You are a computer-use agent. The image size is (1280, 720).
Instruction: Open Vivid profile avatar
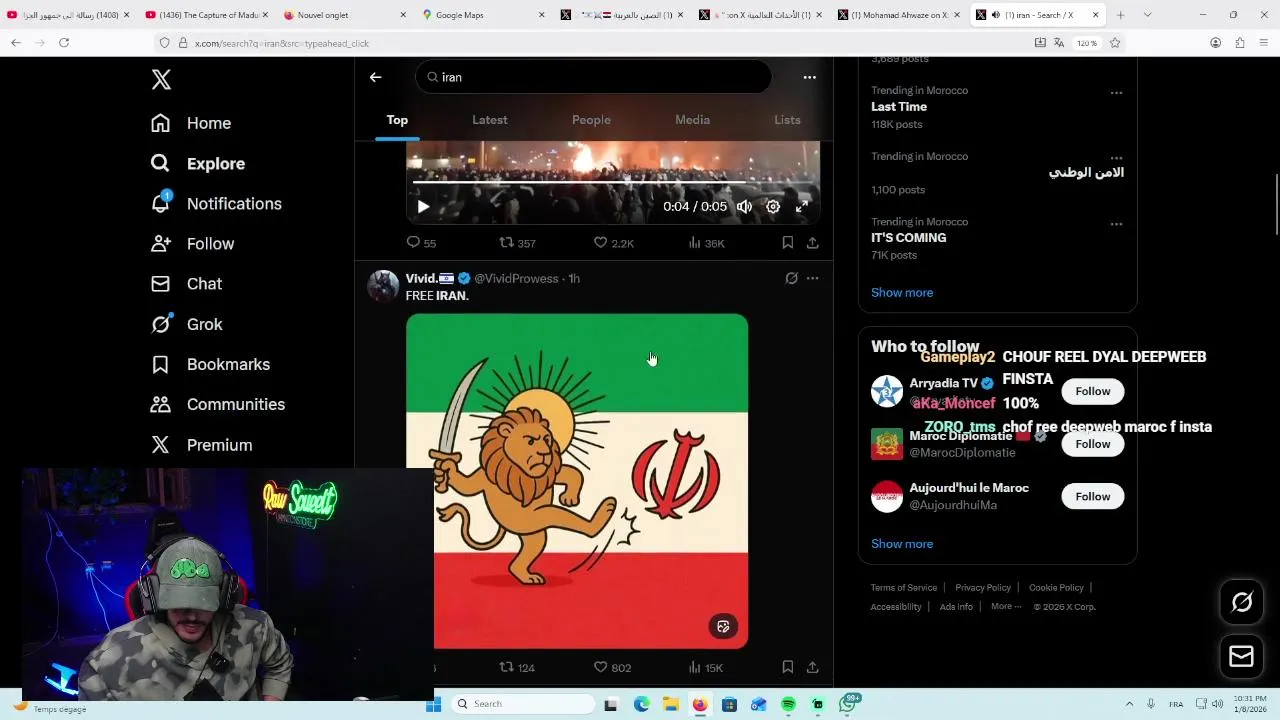pos(383,286)
